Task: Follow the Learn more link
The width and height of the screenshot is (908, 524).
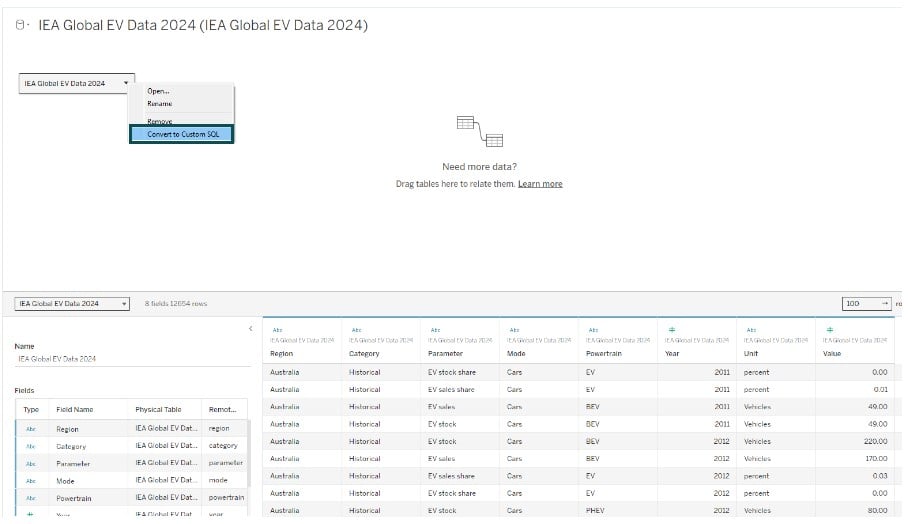Action: [x=540, y=184]
